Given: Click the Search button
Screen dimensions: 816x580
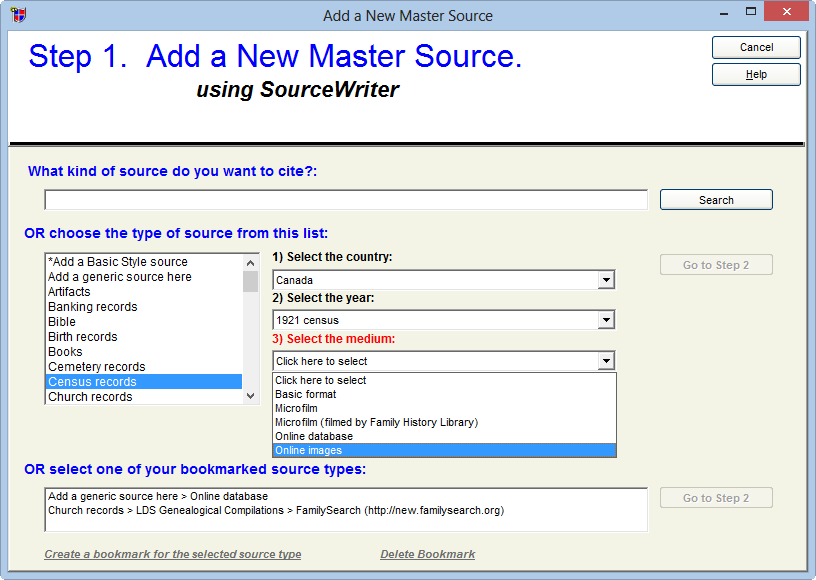Looking at the screenshot, I should tap(716, 200).
